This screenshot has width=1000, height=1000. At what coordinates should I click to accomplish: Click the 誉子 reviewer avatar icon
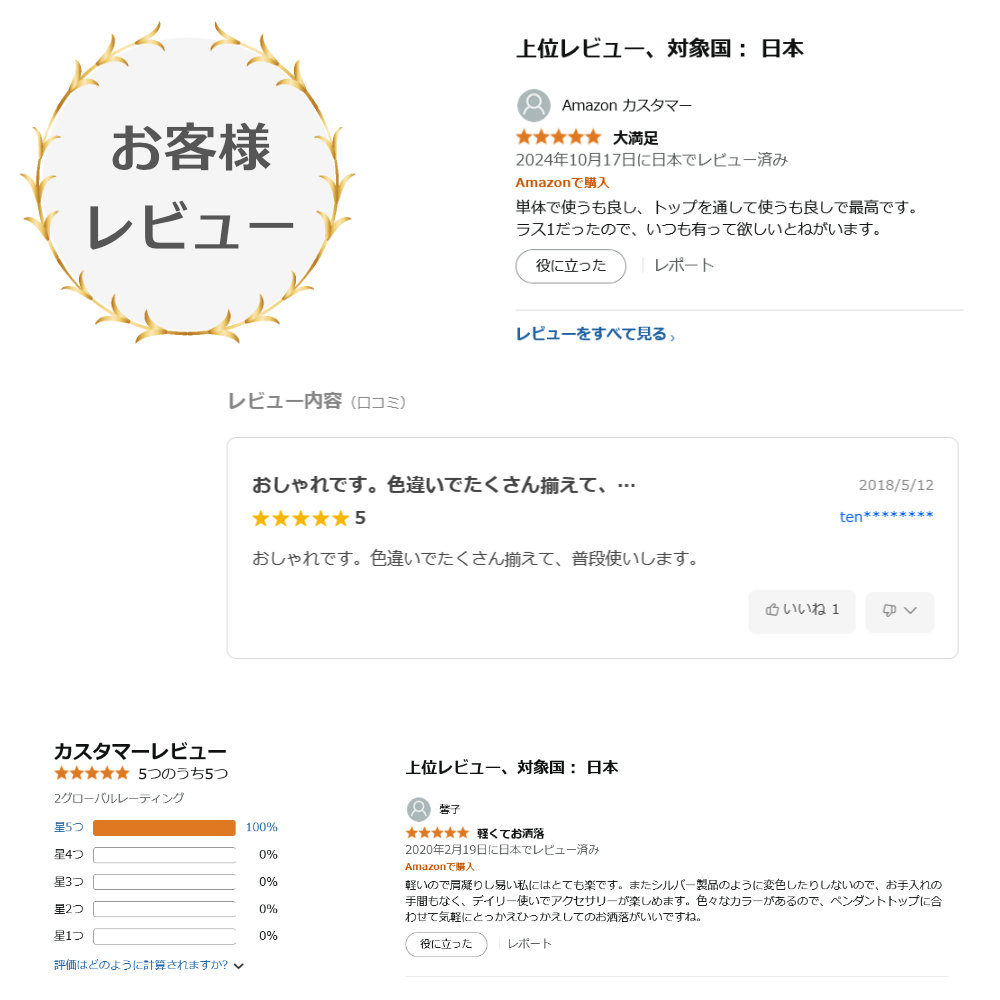(x=418, y=809)
